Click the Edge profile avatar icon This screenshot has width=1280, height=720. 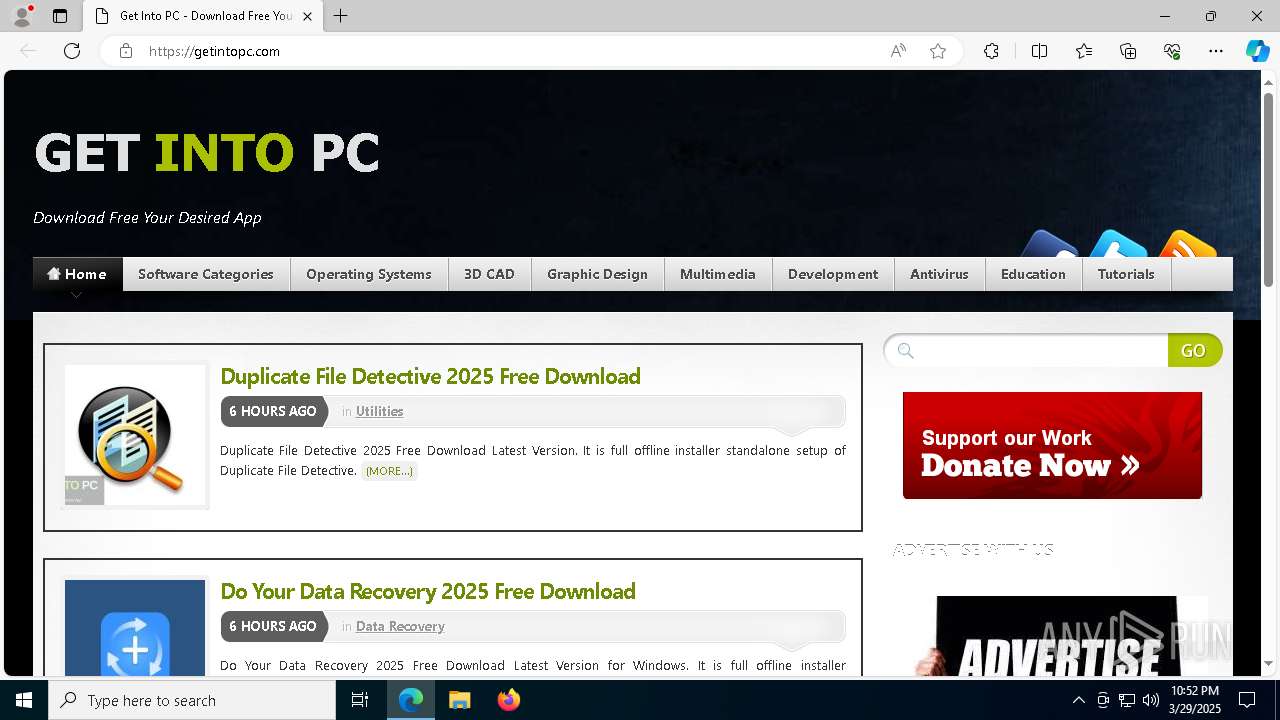click(x=21, y=16)
